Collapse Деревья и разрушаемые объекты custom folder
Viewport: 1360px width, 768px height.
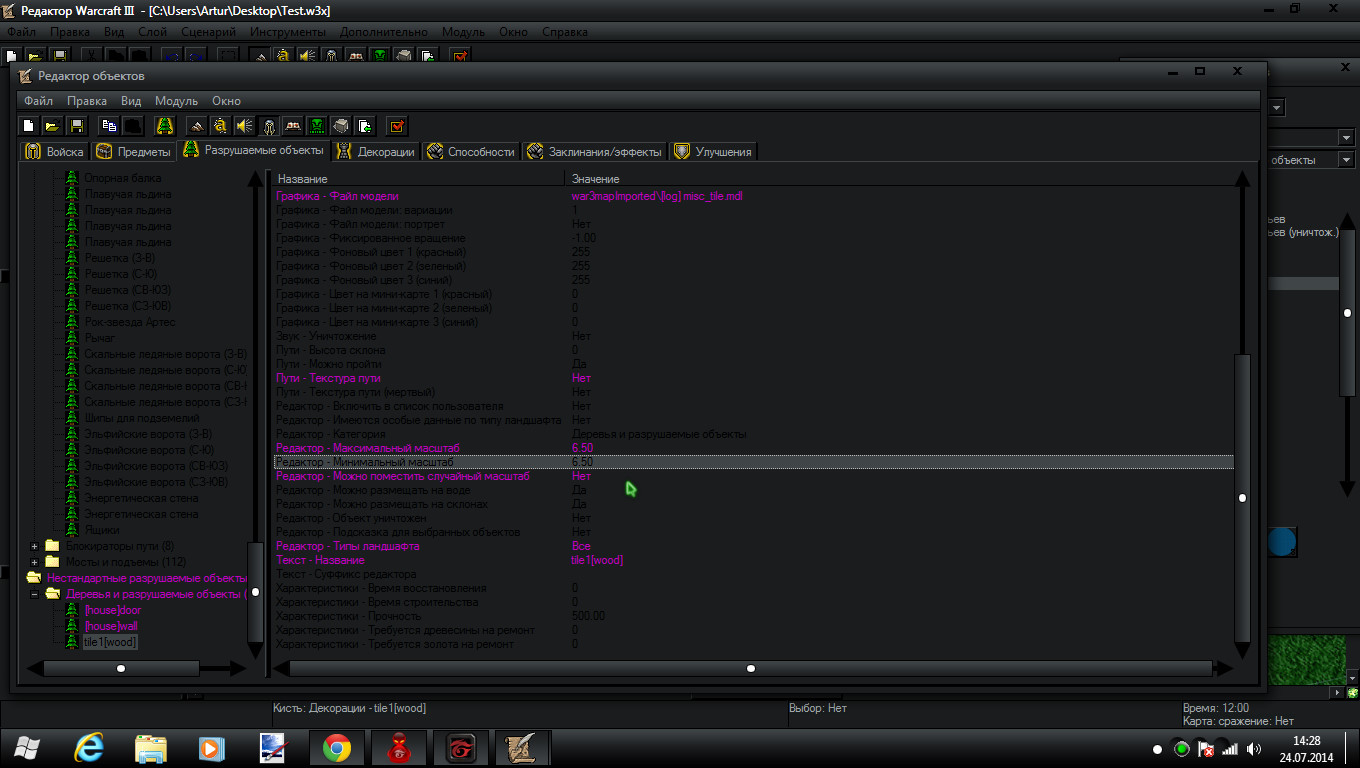click(x=35, y=594)
